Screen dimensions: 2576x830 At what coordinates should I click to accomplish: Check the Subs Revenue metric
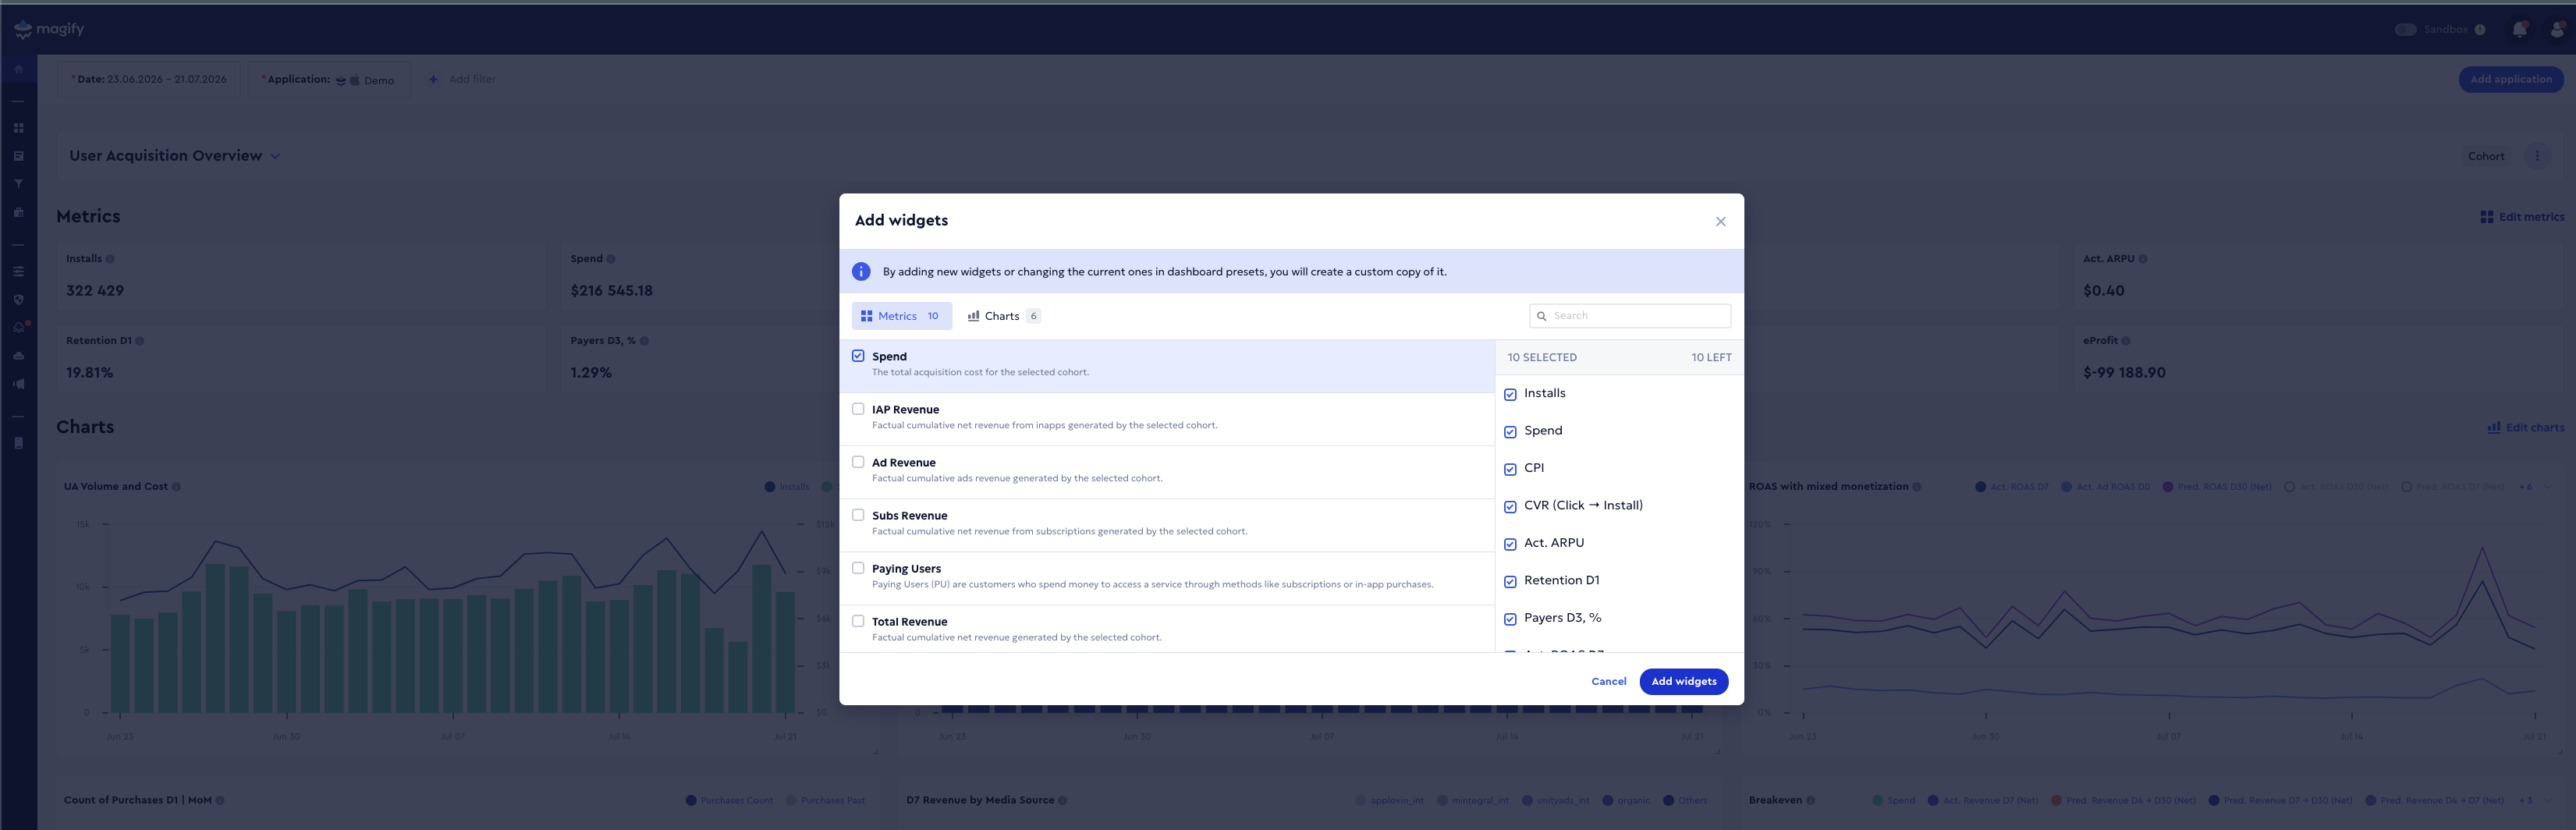[x=858, y=514]
